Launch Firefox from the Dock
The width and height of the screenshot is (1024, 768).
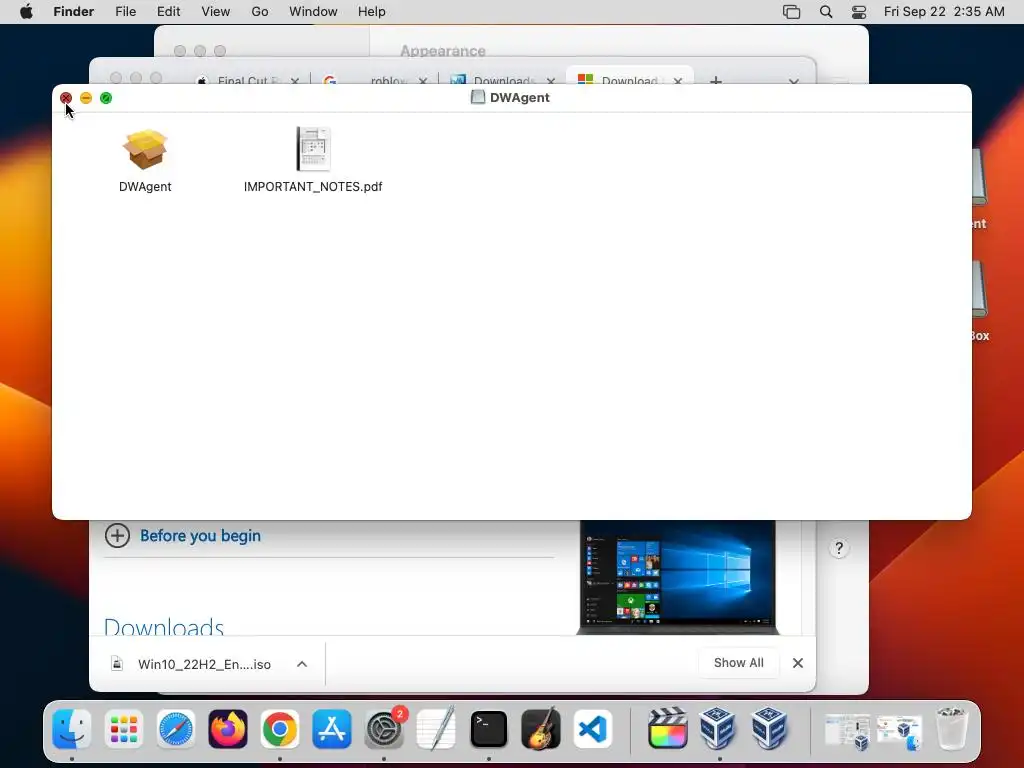click(228, 729)
